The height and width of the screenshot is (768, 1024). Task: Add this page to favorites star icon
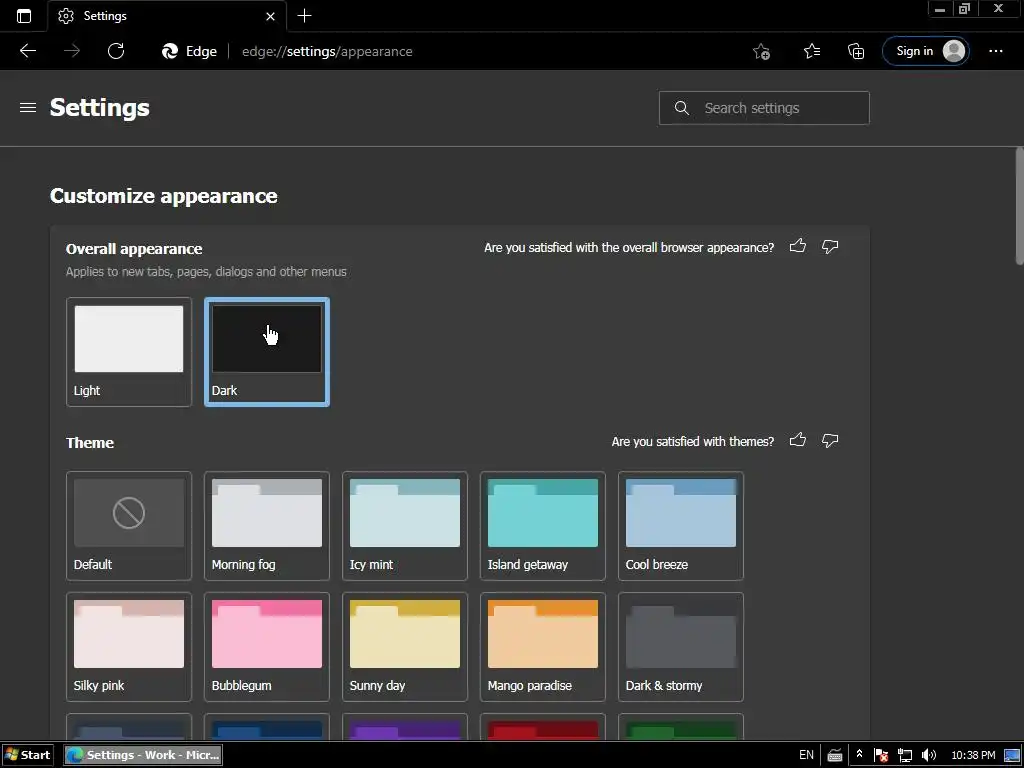point(761,51)
